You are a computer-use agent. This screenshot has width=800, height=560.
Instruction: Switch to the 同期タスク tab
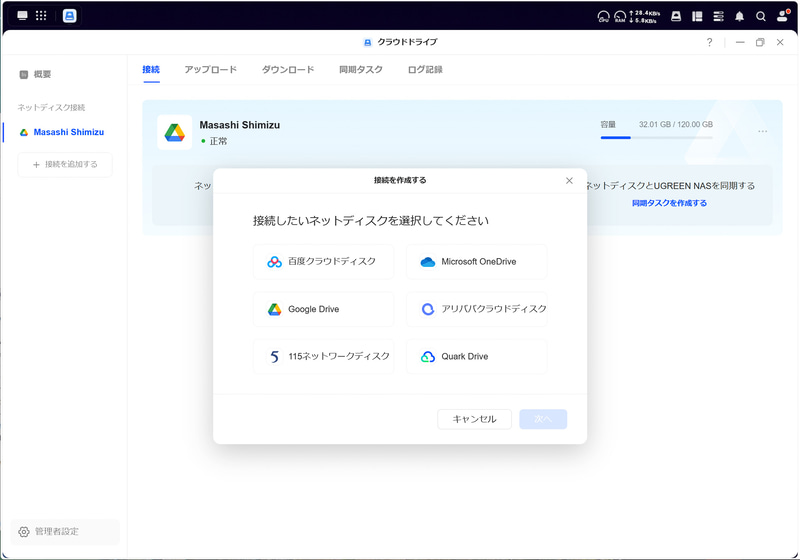361,69
